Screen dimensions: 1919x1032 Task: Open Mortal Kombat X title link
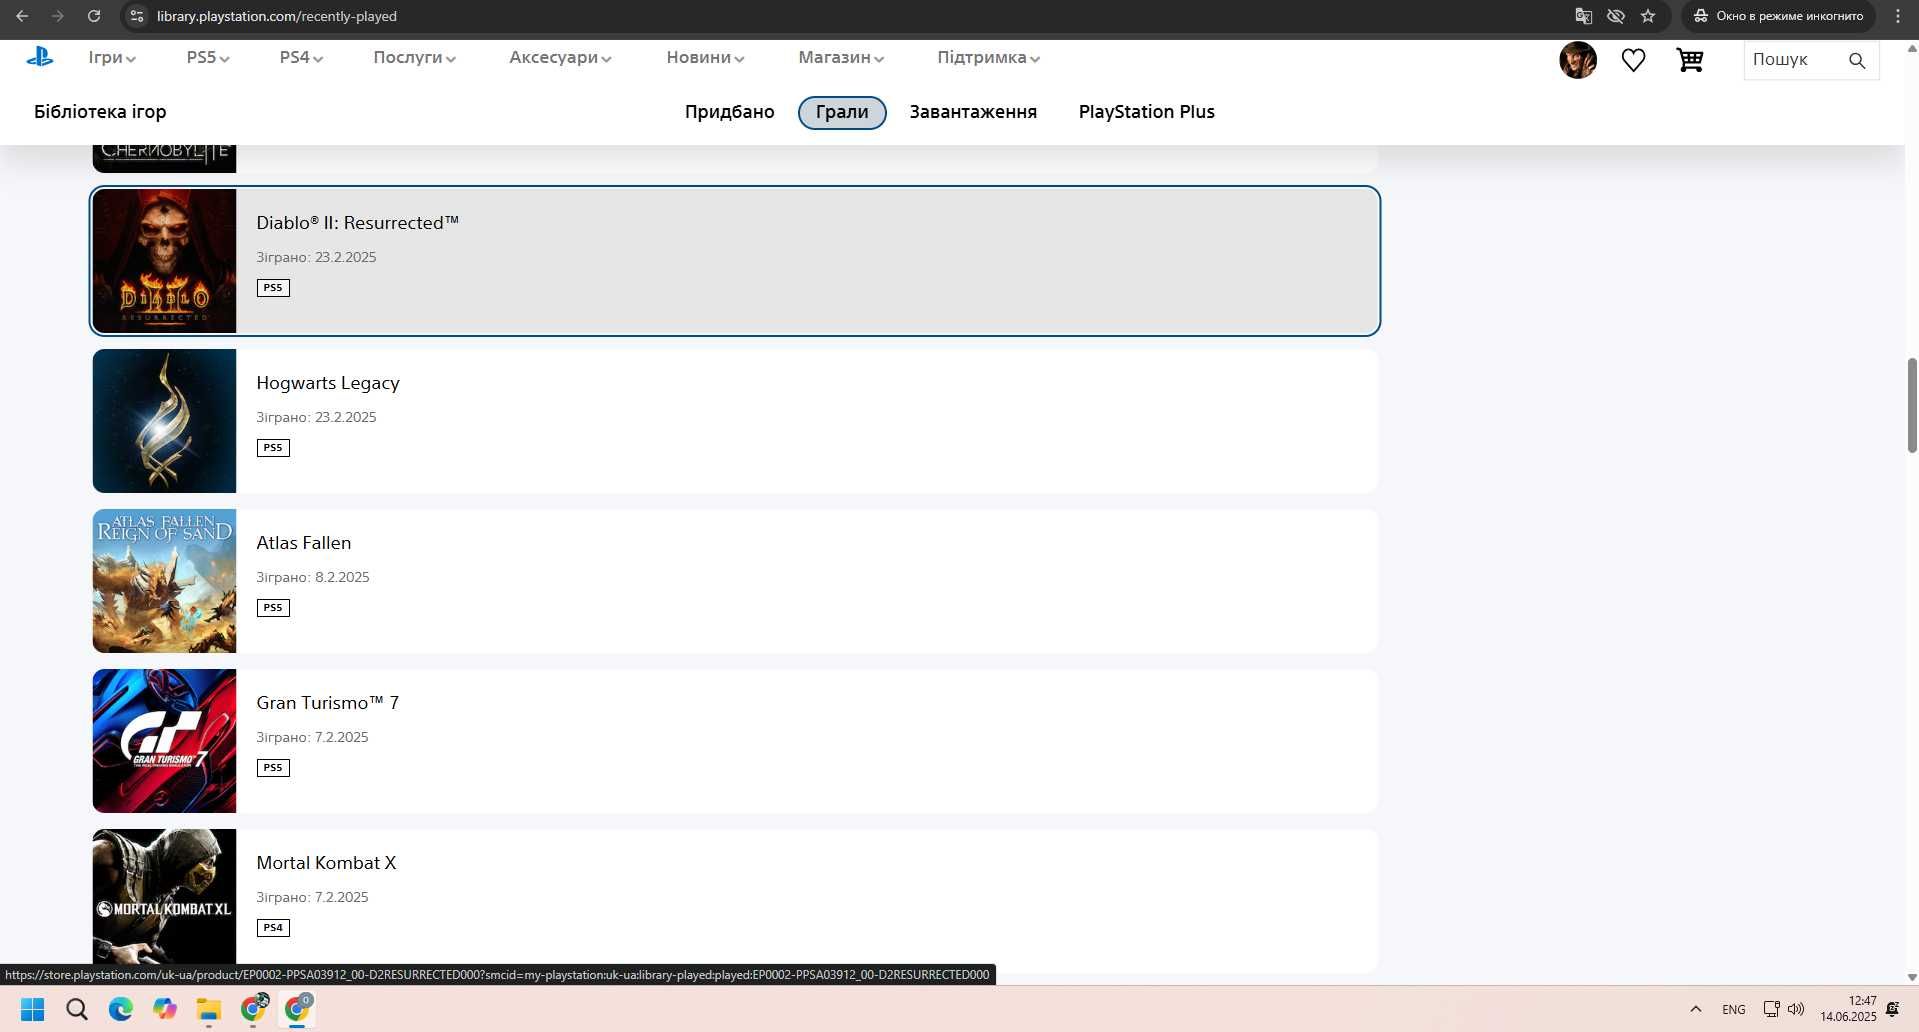[326, 863]
